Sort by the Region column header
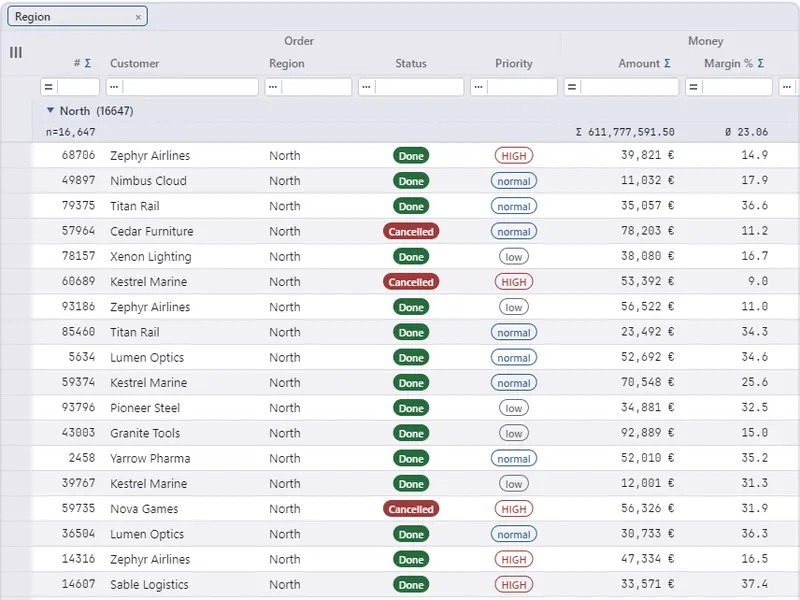This screenshot has height=600, width=800. 287,63
